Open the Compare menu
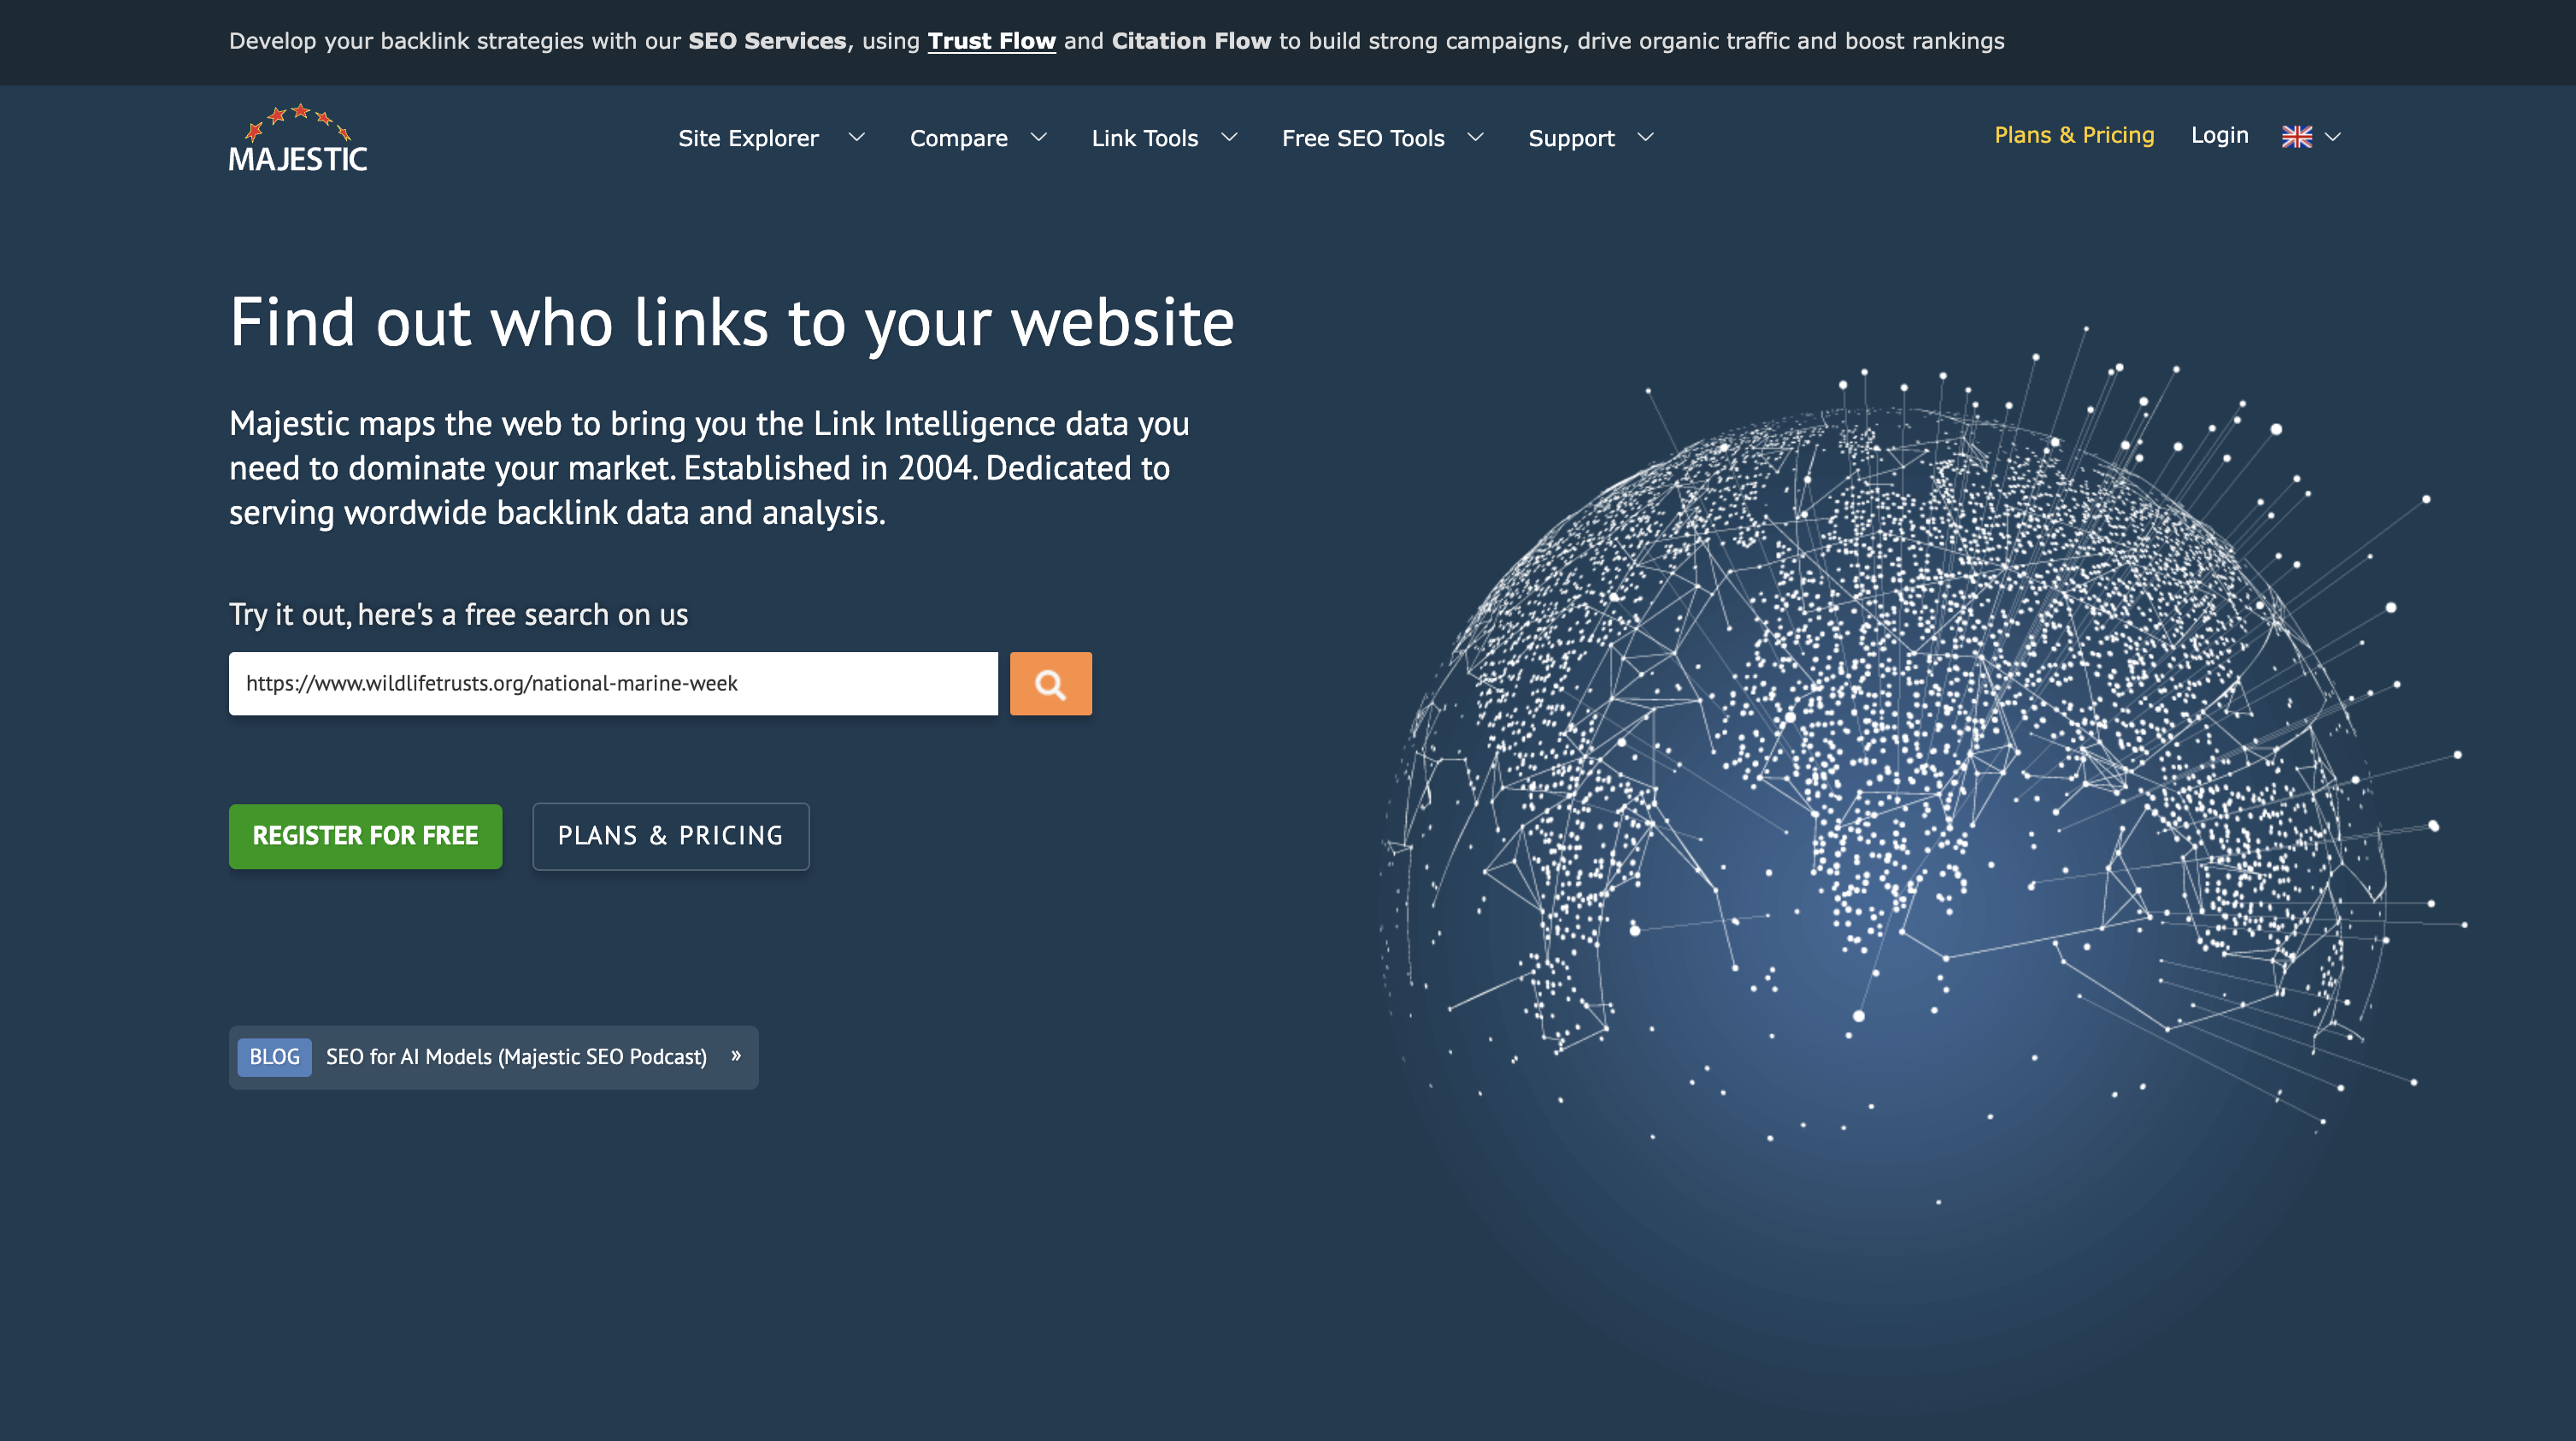The height and width of the screenshot is (1441, 2576). coord(958,138)
